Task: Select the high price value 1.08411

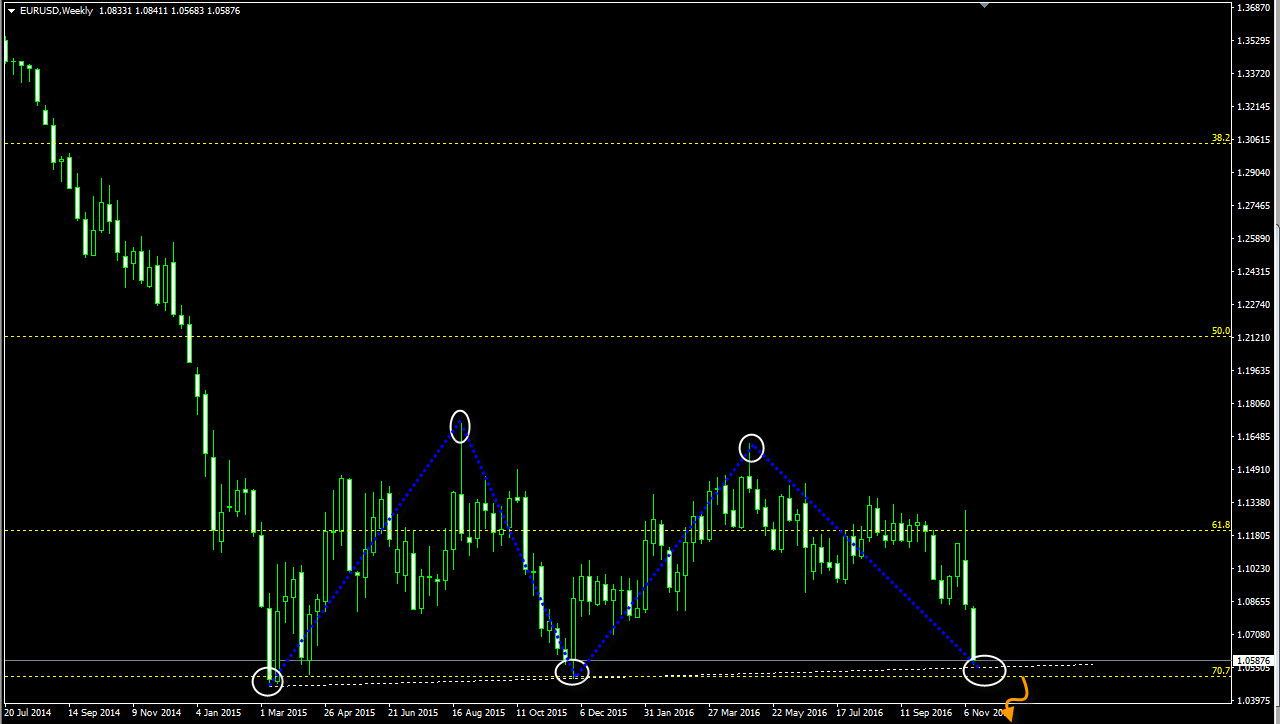Action: coord(152,10)
